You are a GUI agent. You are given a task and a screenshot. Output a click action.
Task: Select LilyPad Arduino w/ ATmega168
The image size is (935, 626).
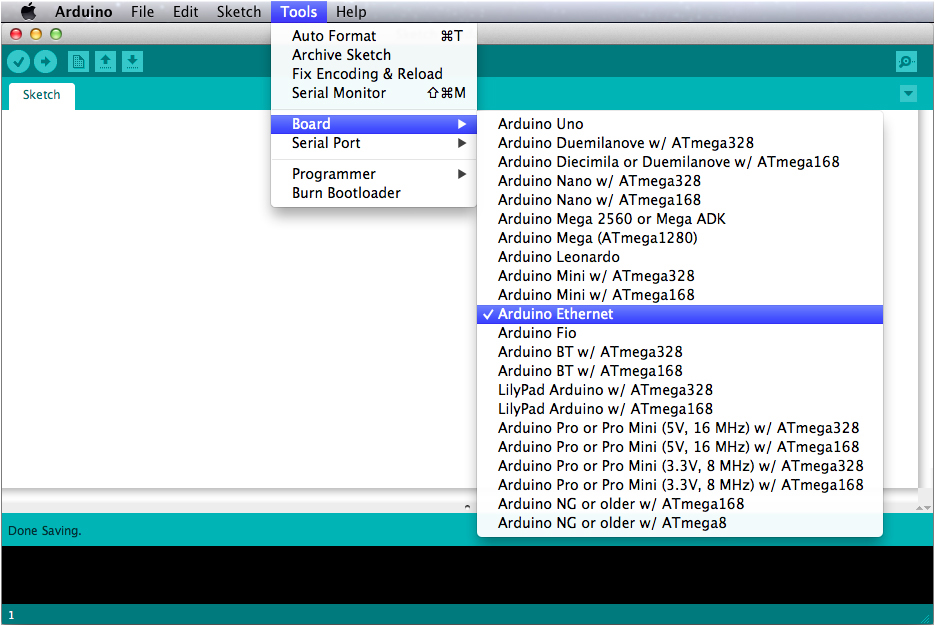tap(680, 410)
